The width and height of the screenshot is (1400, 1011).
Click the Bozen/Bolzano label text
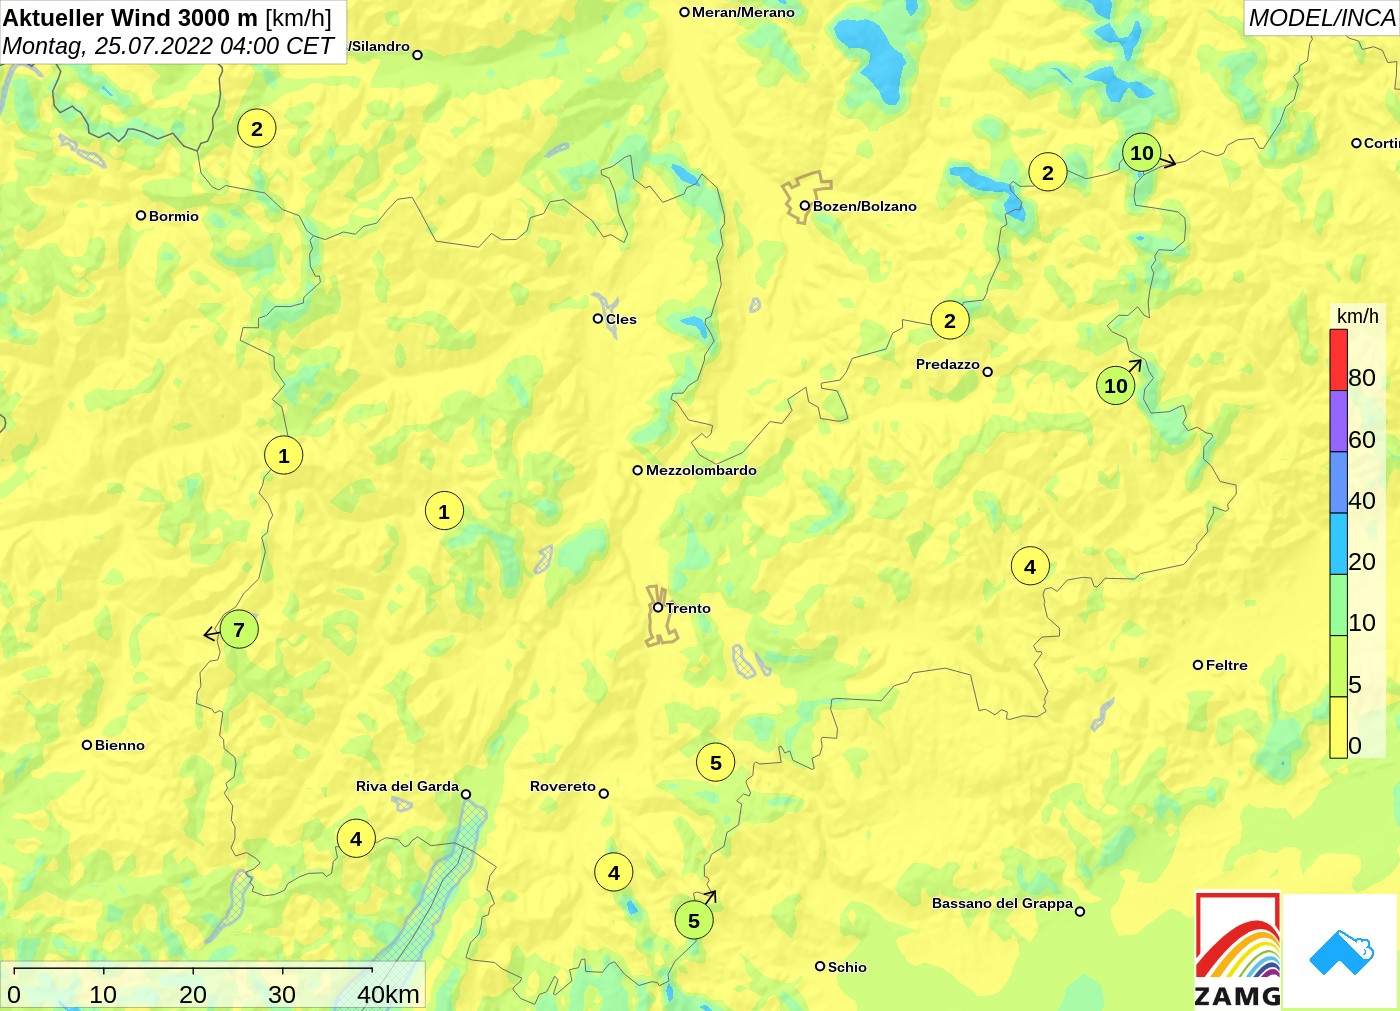tap(865, 206)
